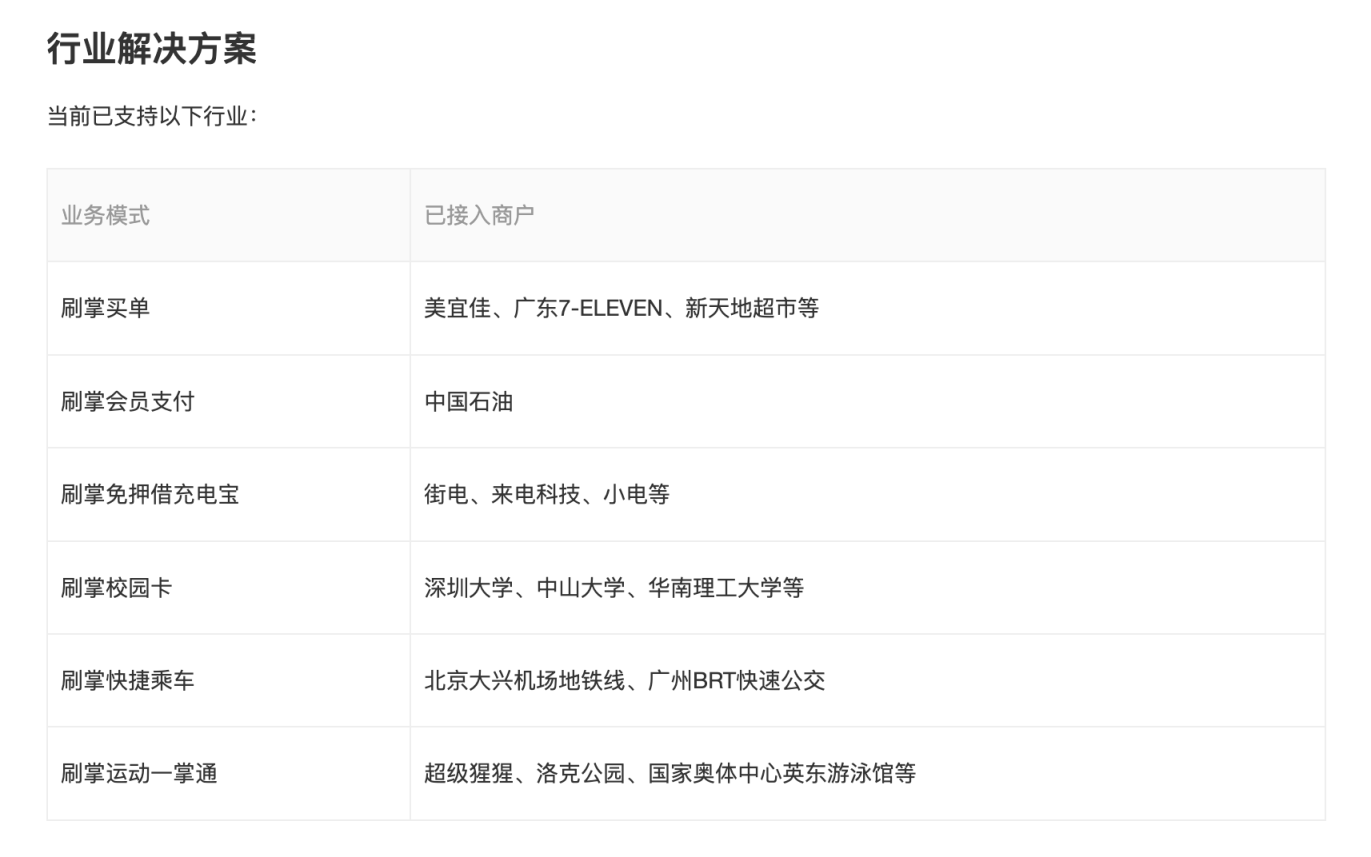
Task: Click the 广州BRT快速公交 text
Action: [x=738, y=680]
